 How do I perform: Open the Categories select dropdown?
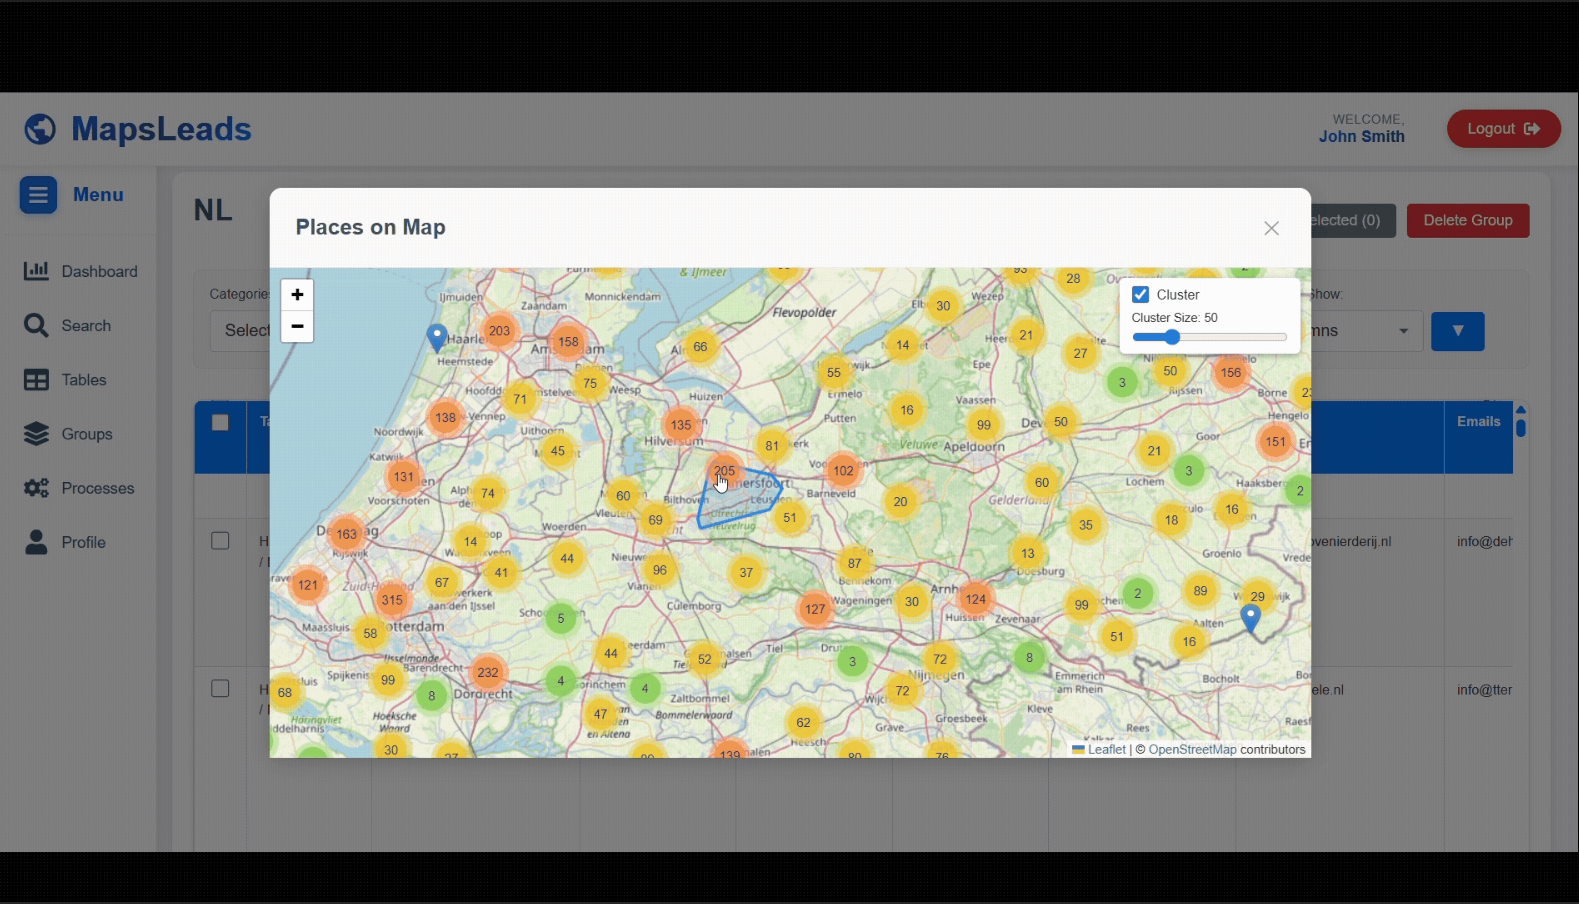(240, 331)
